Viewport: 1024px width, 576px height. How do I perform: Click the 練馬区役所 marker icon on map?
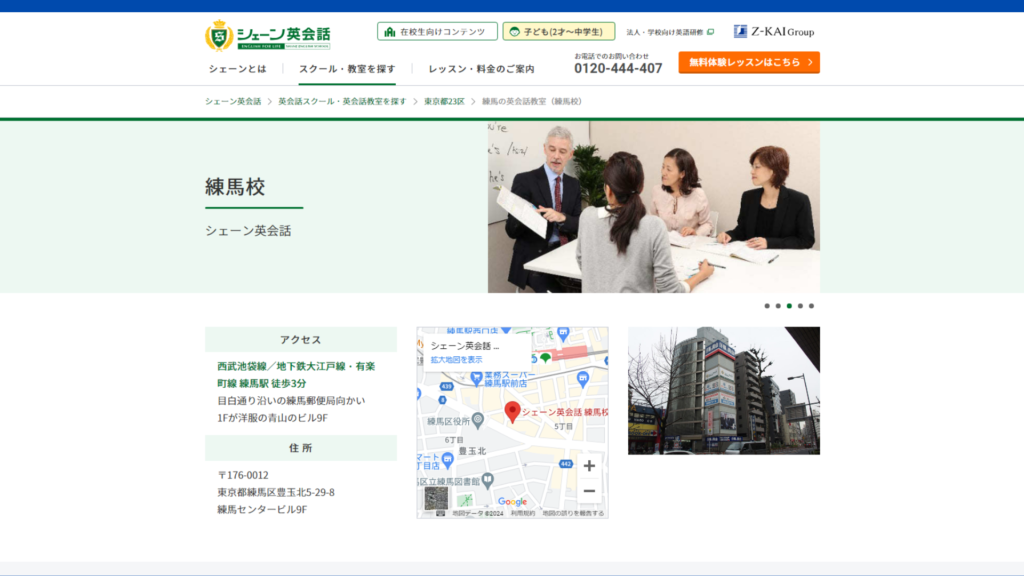click(478, 420)
